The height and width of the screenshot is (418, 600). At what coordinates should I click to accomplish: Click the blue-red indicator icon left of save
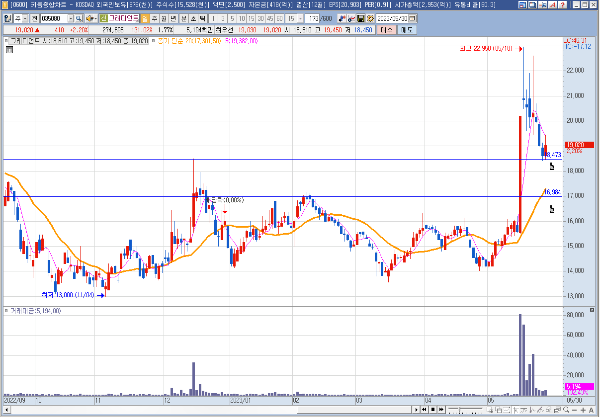[342, 18]
